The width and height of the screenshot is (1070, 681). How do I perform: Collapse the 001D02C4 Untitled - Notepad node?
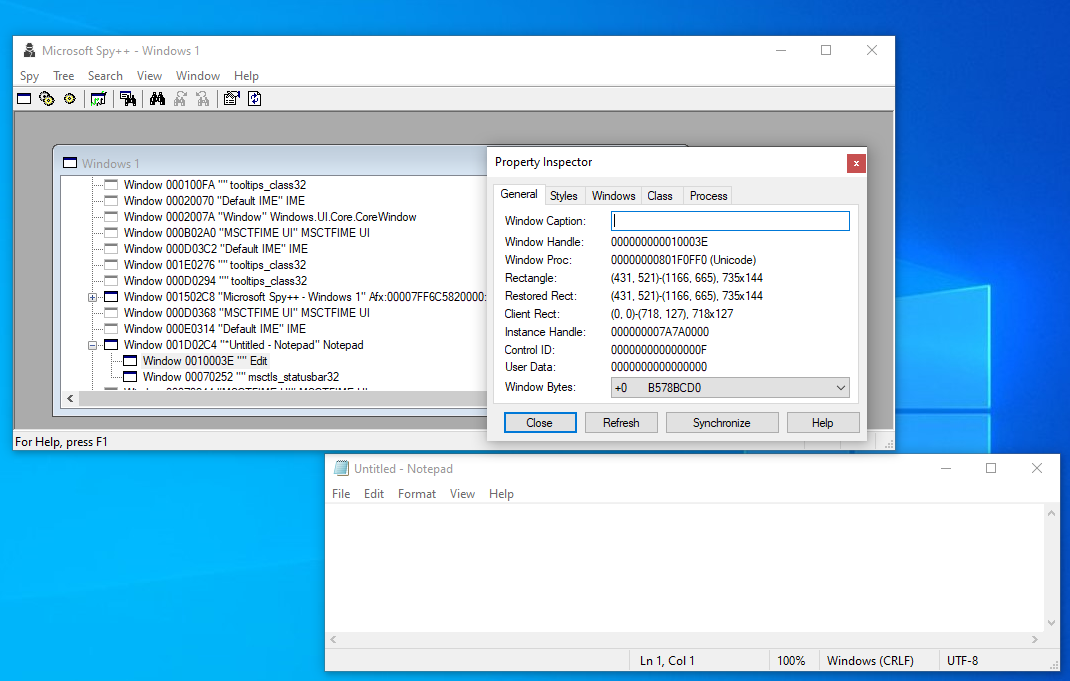click(x=92, y=345)
